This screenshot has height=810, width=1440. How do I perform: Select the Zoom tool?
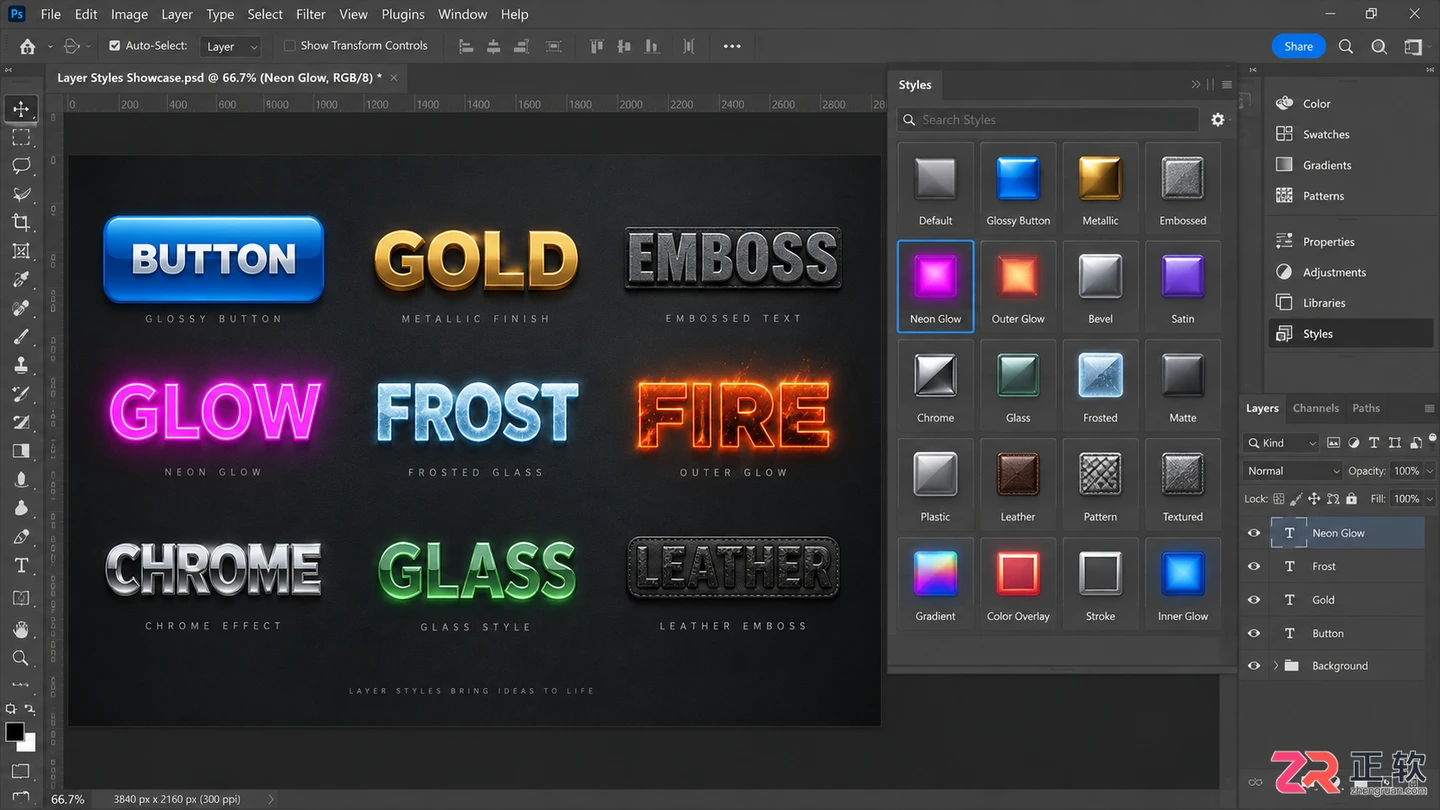21,658
